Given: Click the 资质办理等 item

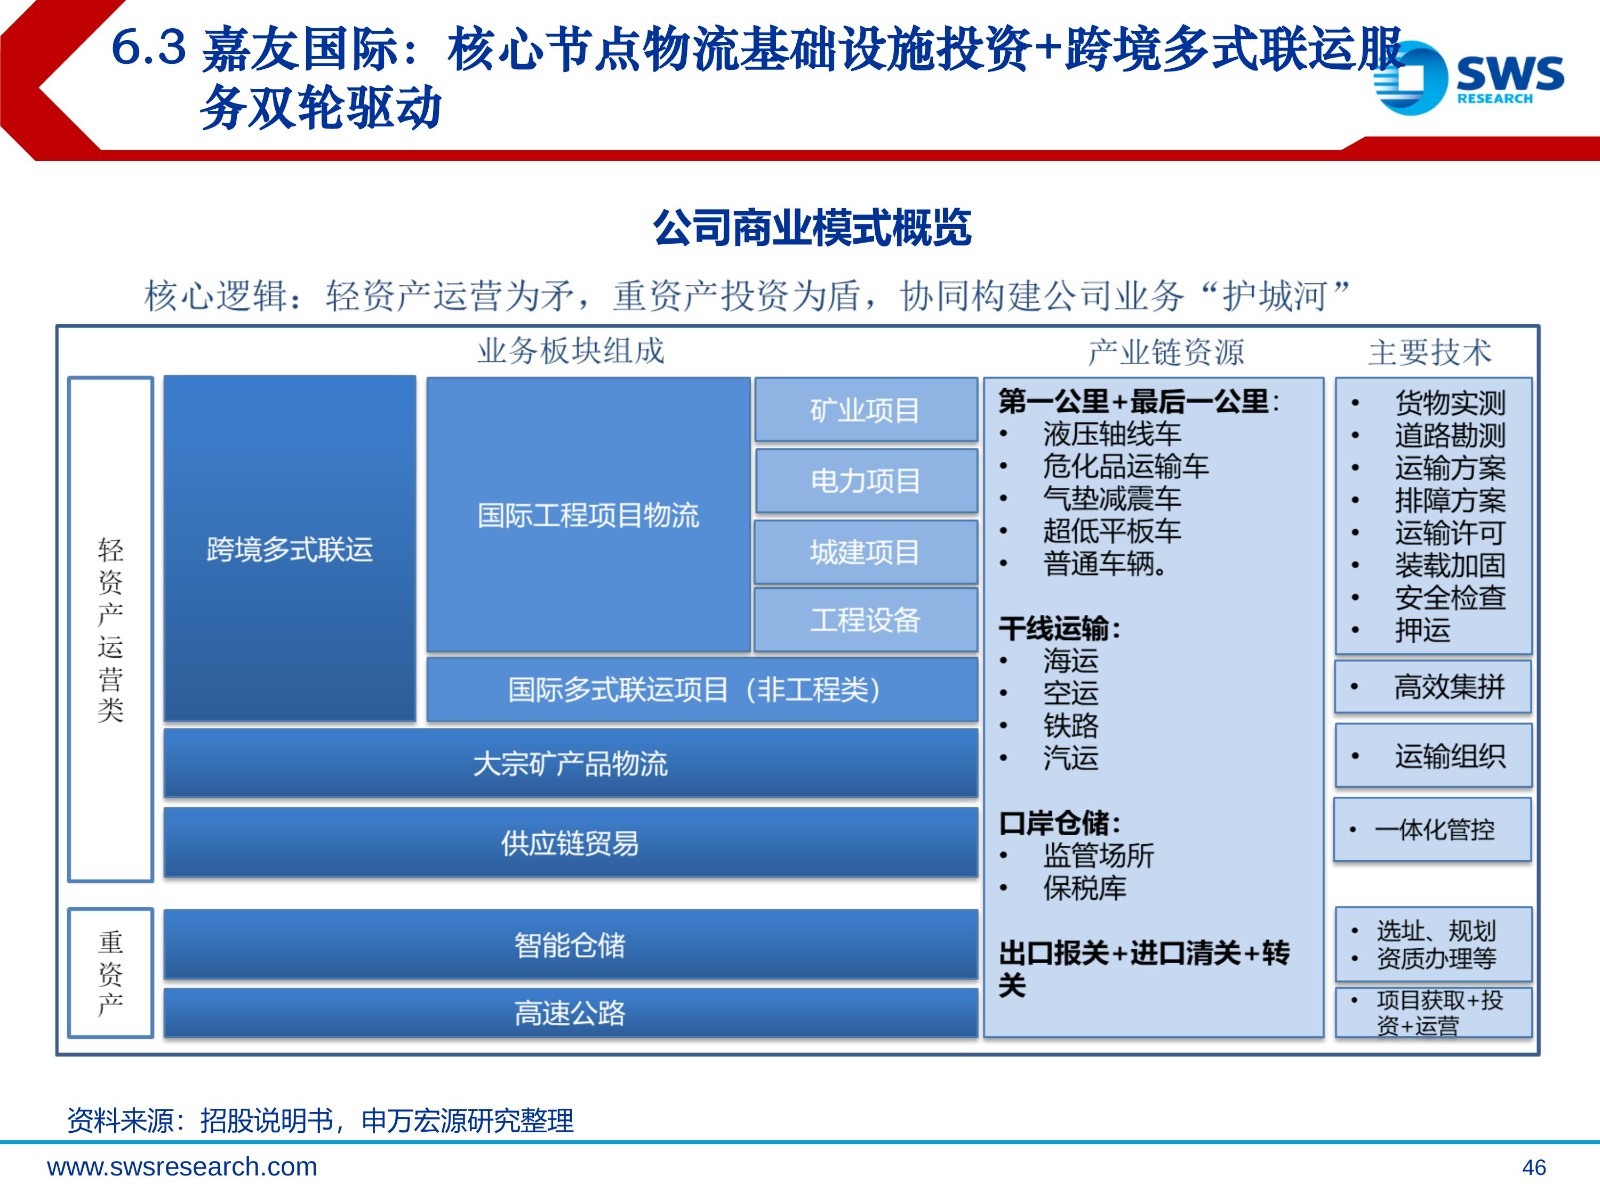Looking at the screenshot, I should click(1436, 959).
